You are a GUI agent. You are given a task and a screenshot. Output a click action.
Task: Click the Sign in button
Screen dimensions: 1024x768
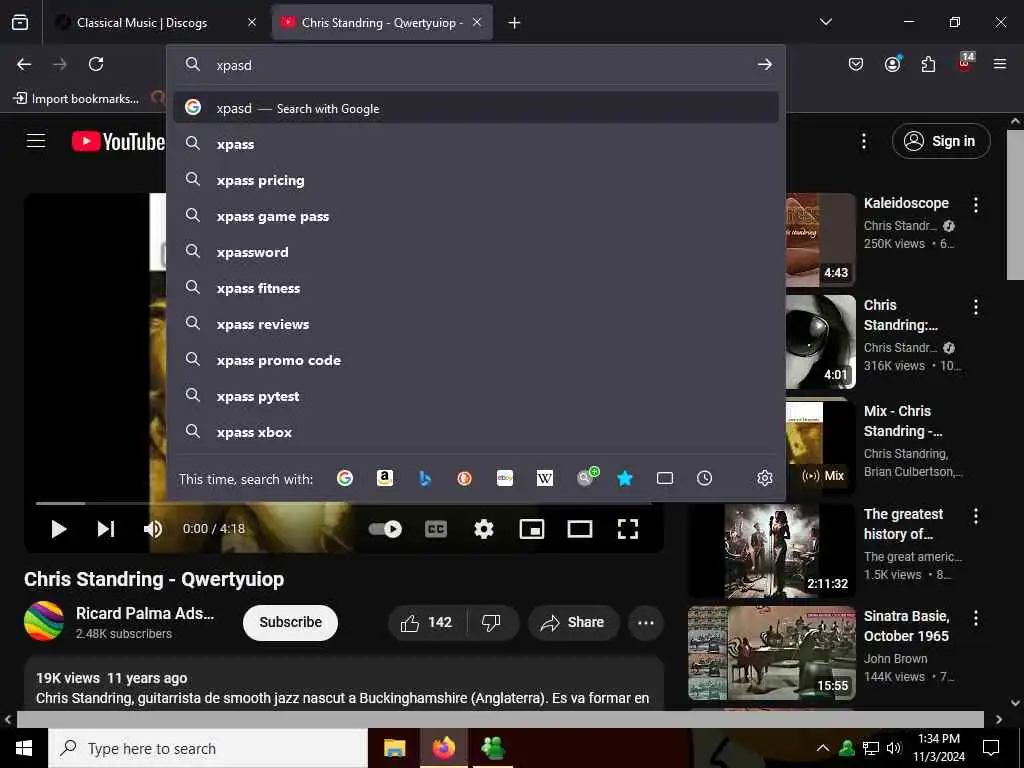pos(941,141)
